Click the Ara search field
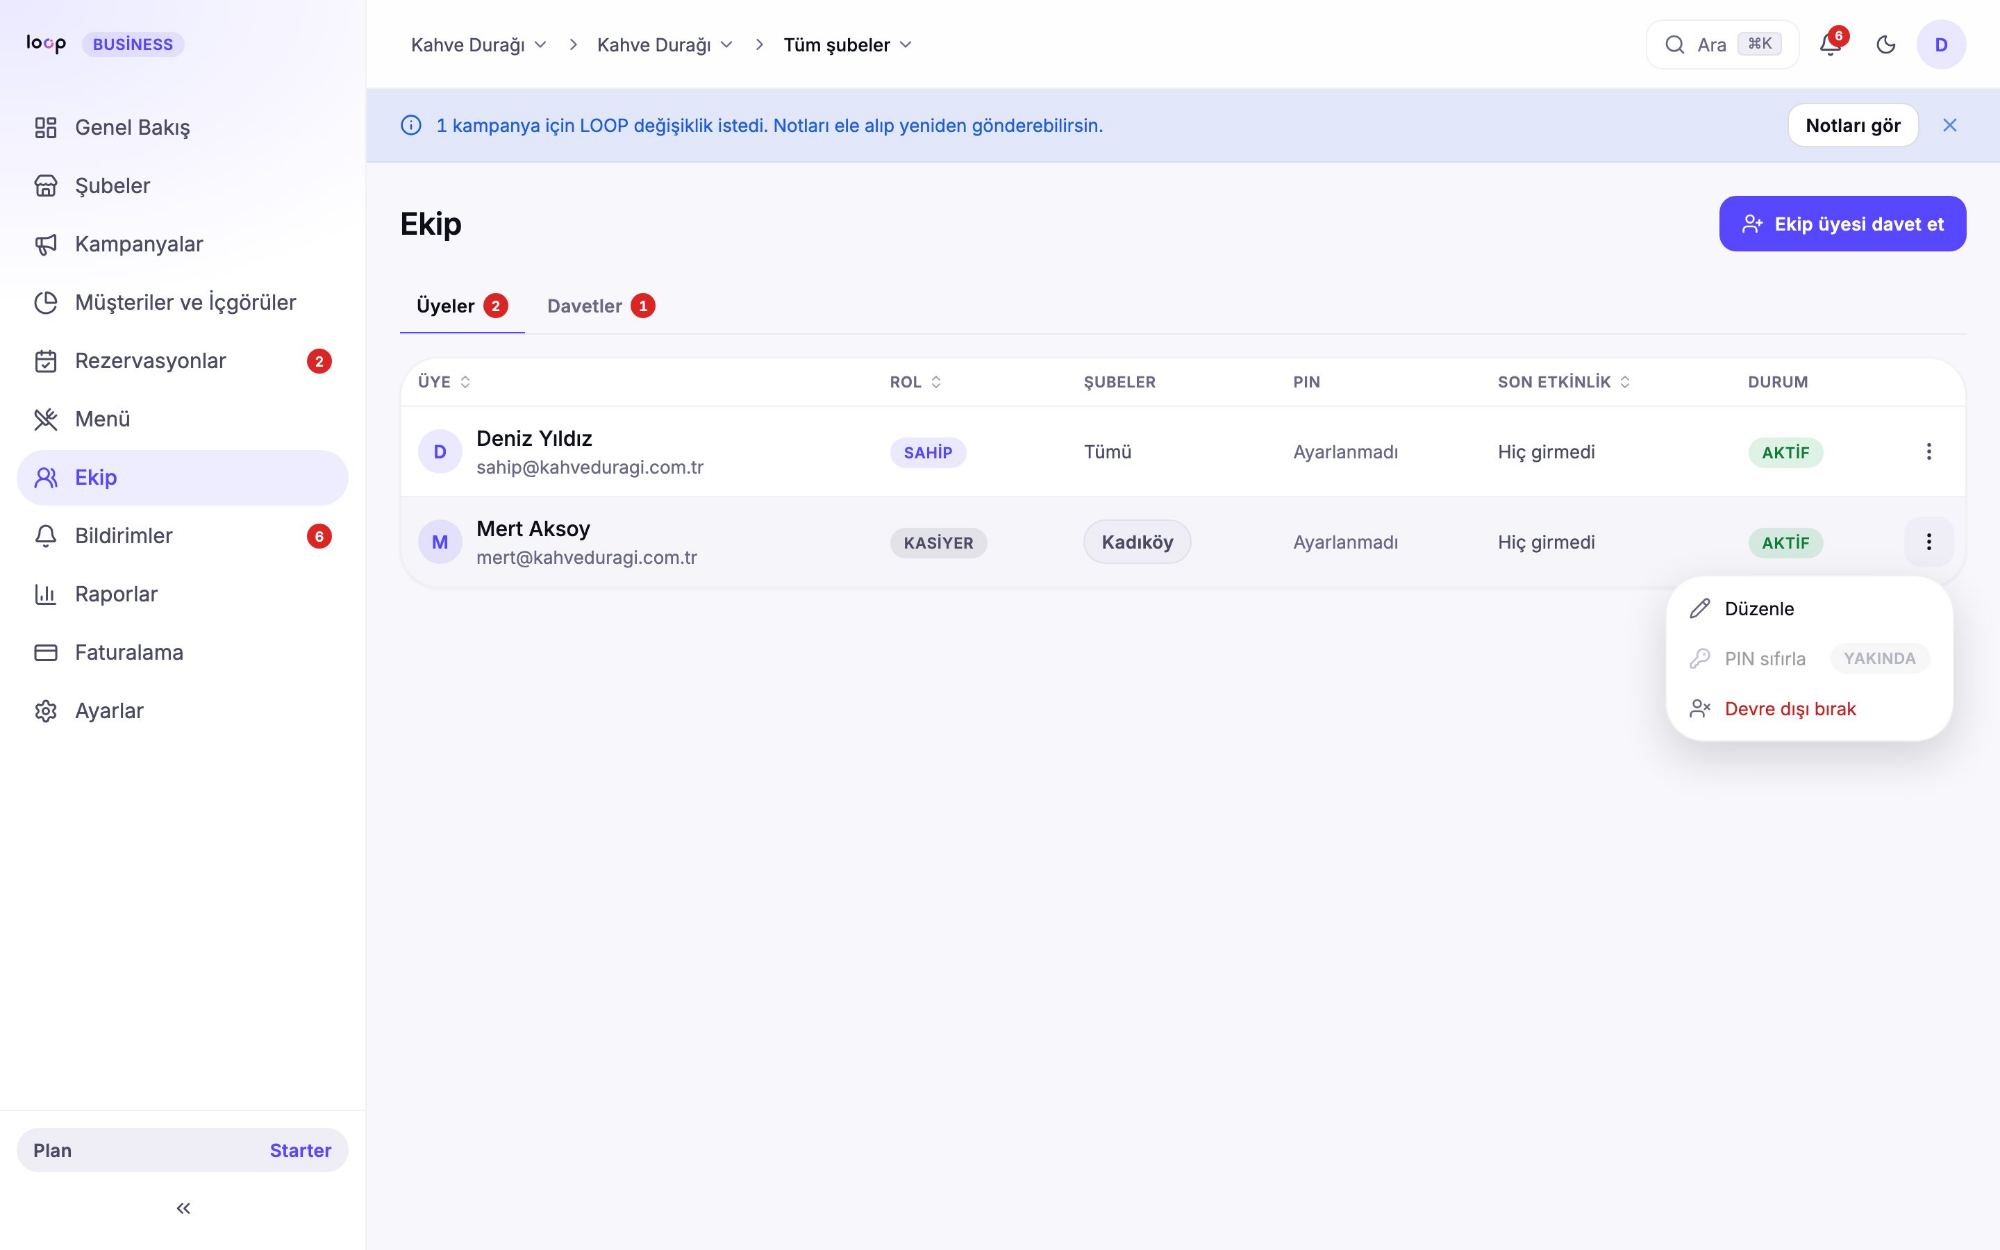Viewport: 2000px width, 1250px height. [1723, 44]
